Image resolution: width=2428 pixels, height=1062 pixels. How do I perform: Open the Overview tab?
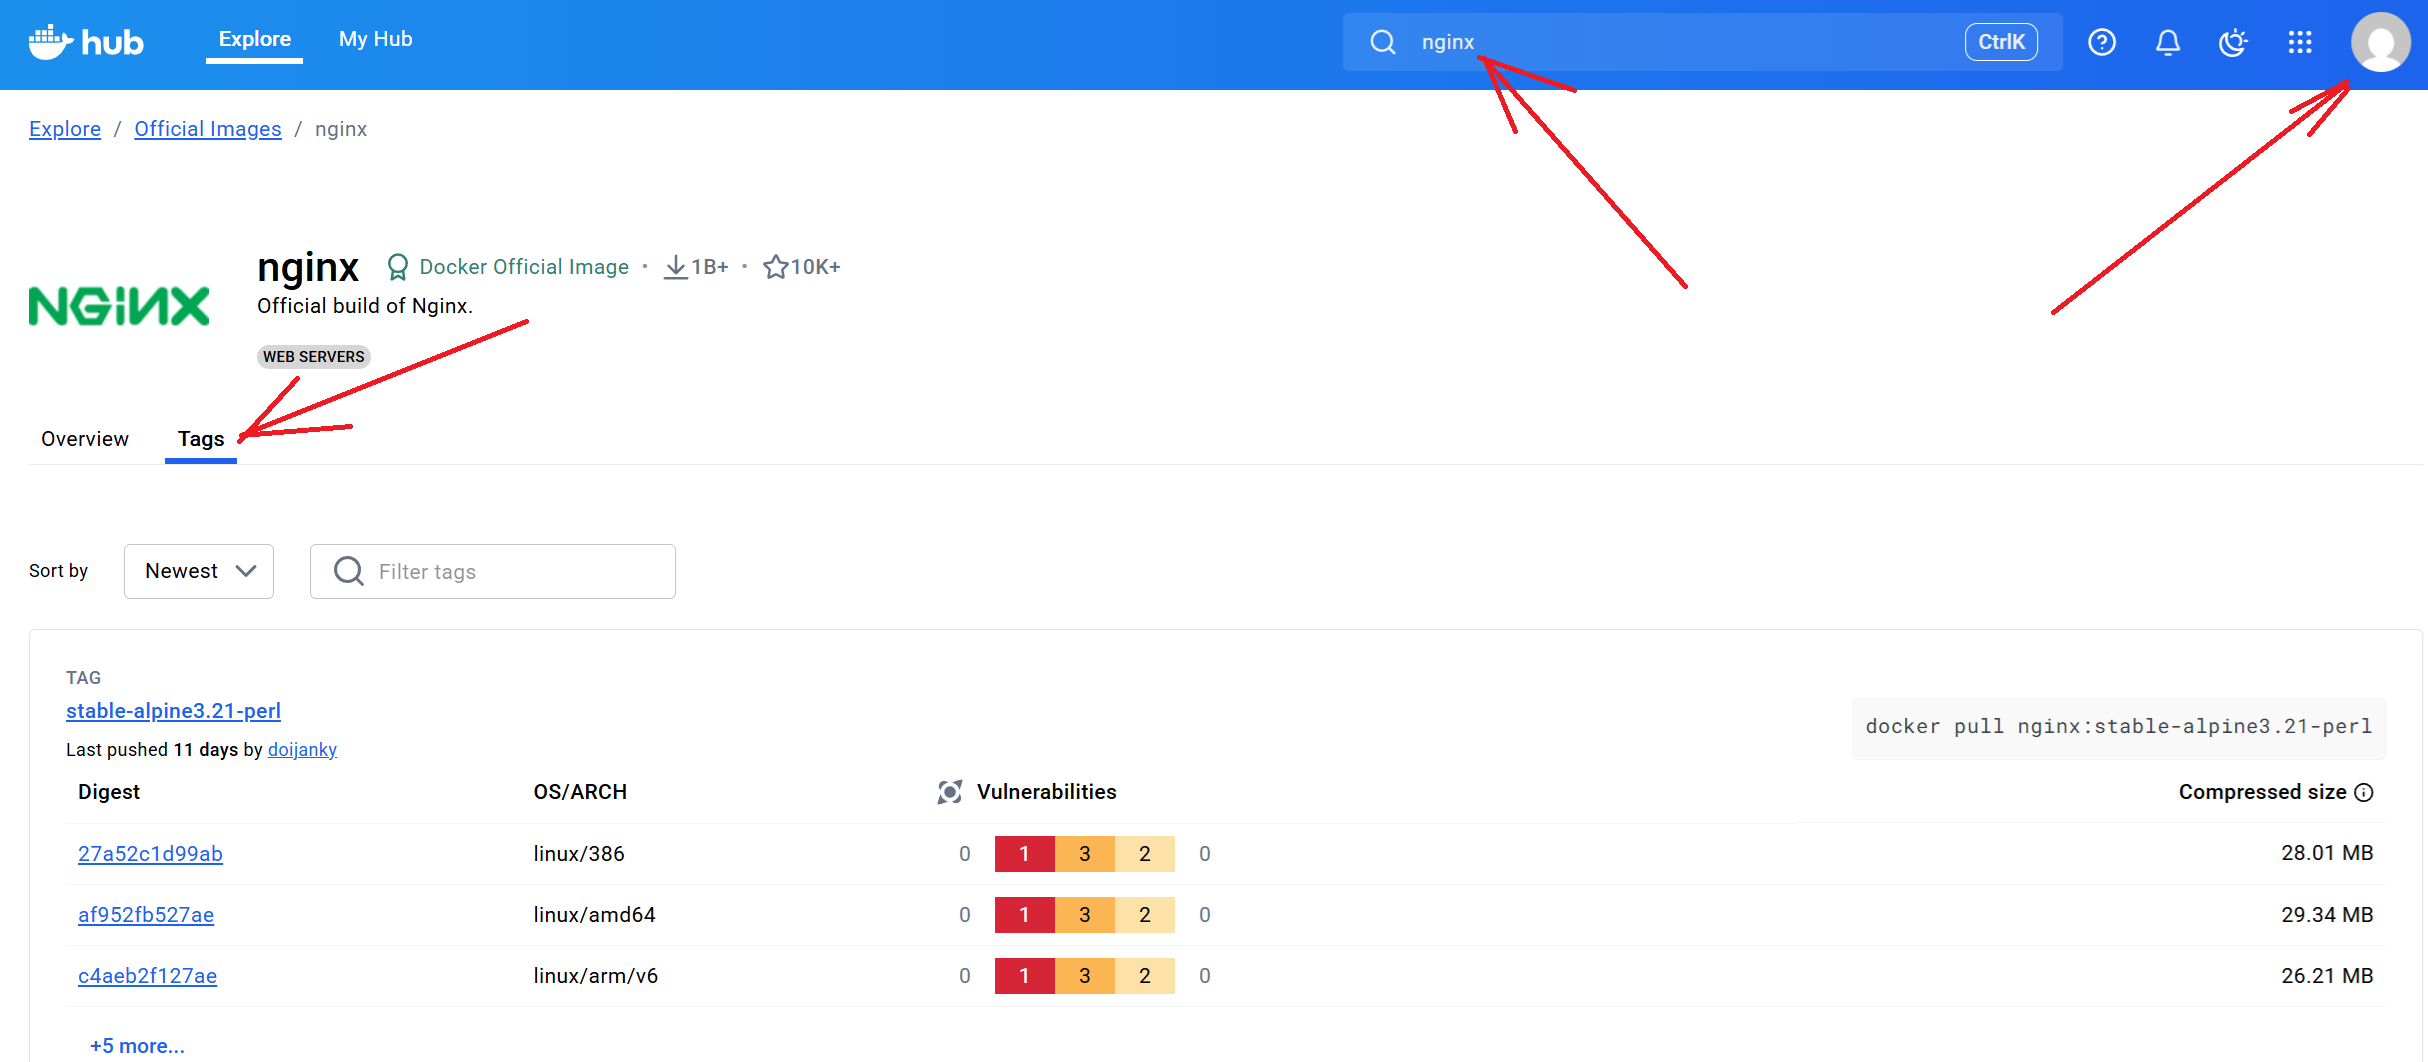coord(85,439)
